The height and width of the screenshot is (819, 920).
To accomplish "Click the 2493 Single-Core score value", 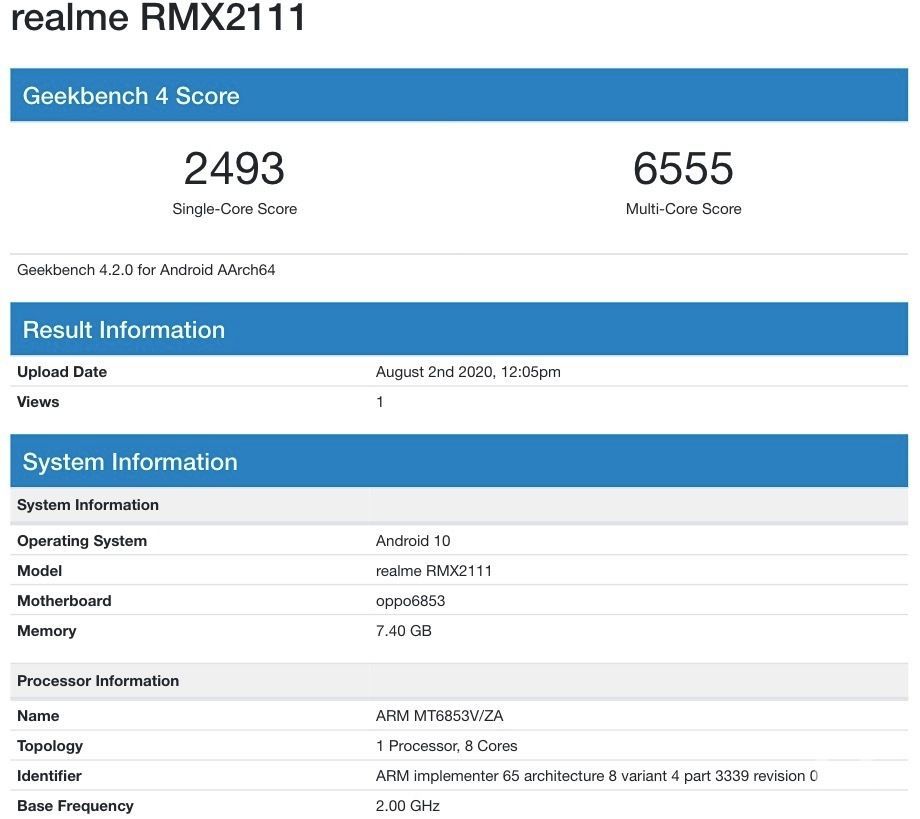I will pos(233,168).
